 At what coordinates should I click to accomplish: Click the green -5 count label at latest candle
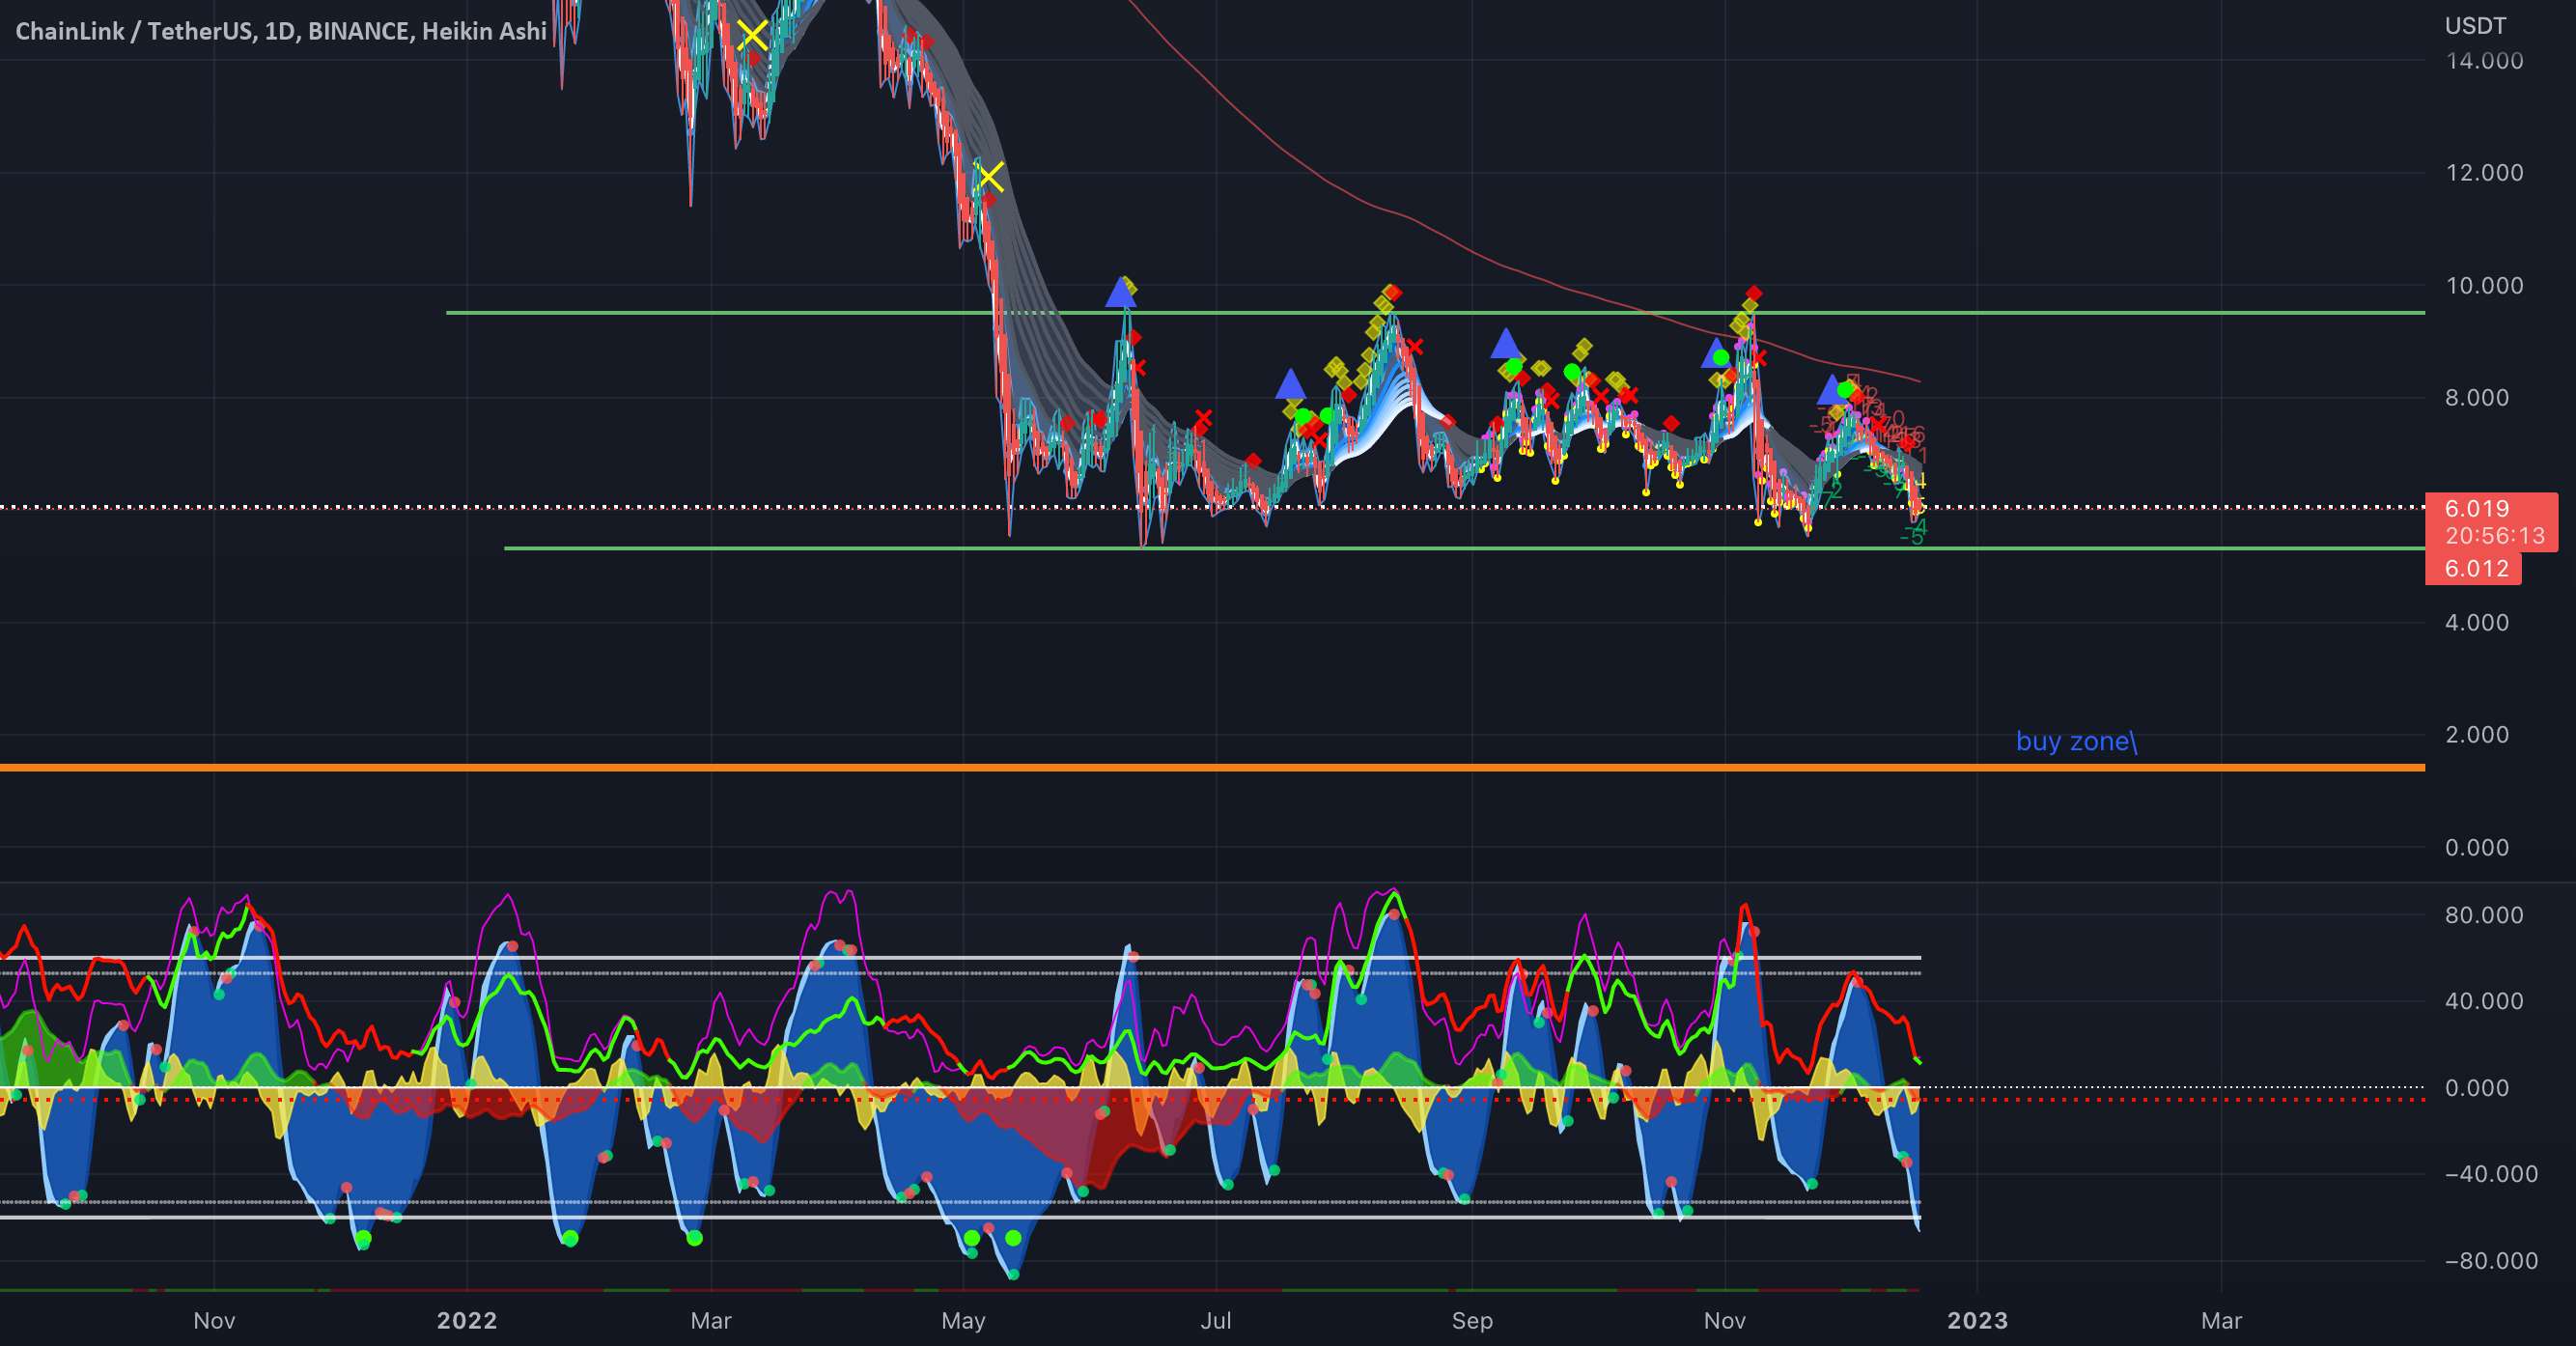[1911, 537]
